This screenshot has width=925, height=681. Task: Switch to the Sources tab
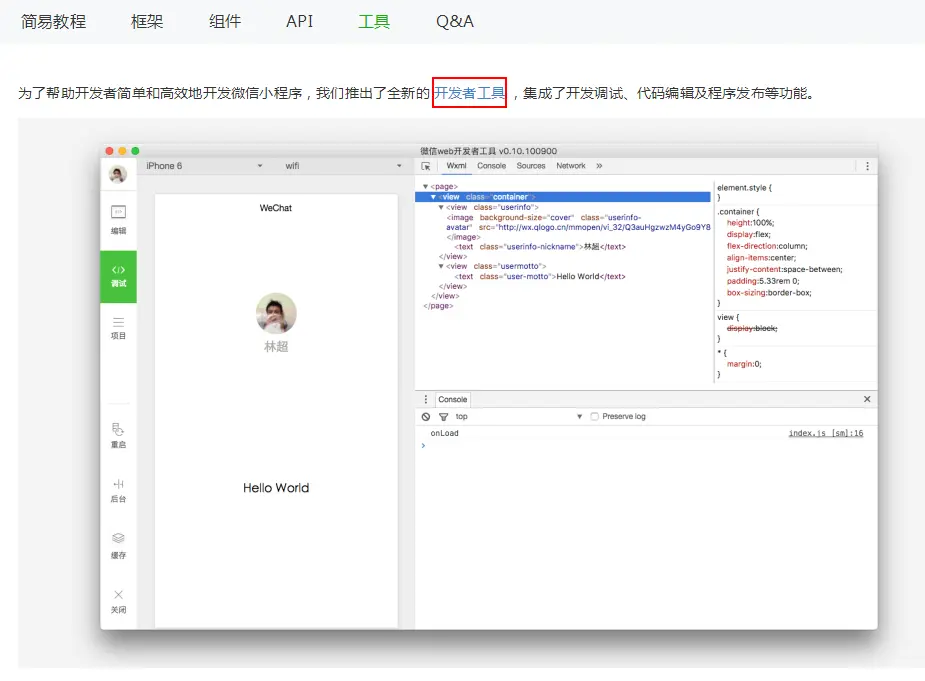coord(531,166)
